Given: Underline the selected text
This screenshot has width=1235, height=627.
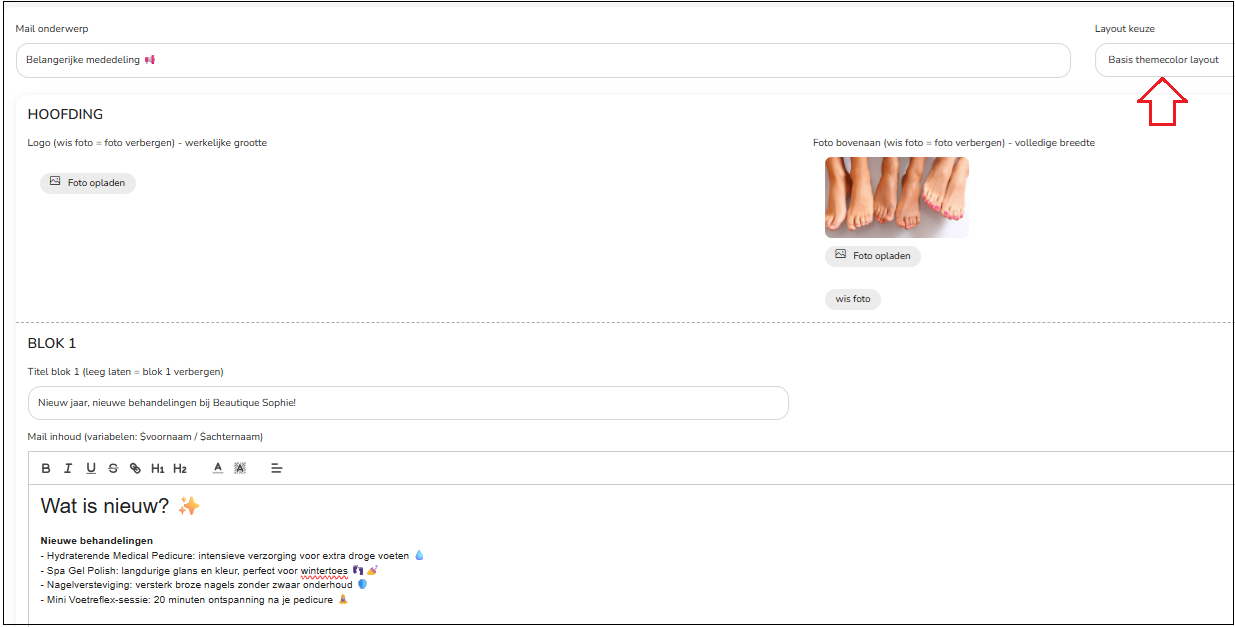Looking at the screenshot, I should [91, 468].
